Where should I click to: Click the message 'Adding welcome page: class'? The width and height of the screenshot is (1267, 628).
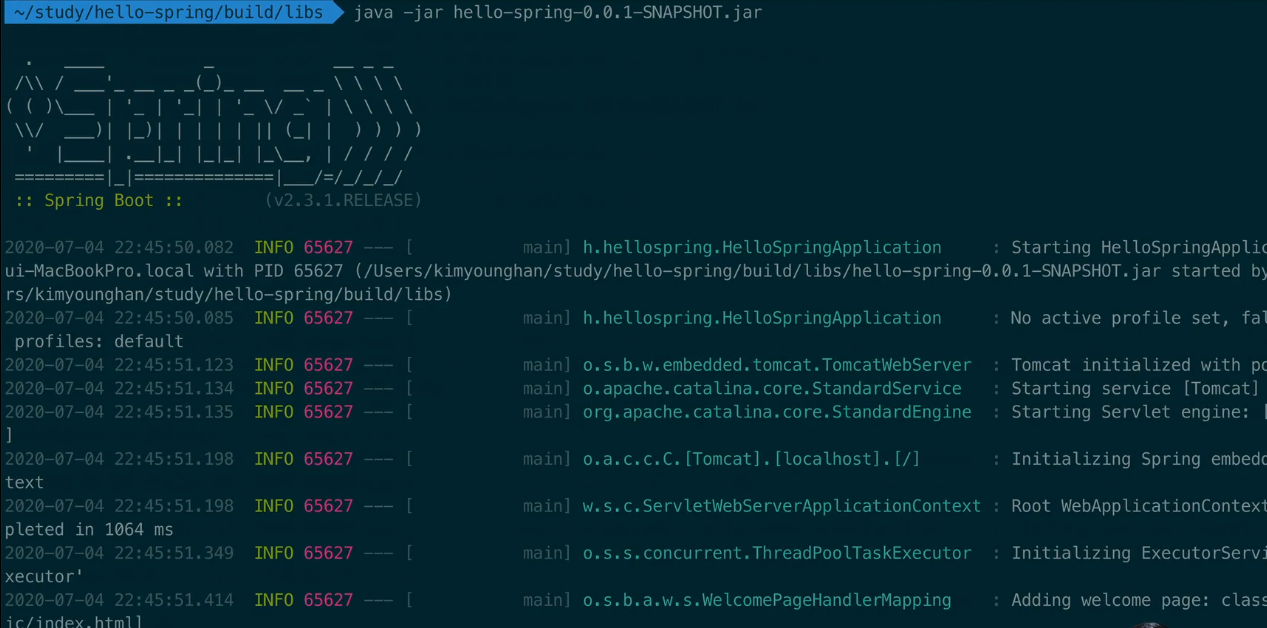point(1139,600)
